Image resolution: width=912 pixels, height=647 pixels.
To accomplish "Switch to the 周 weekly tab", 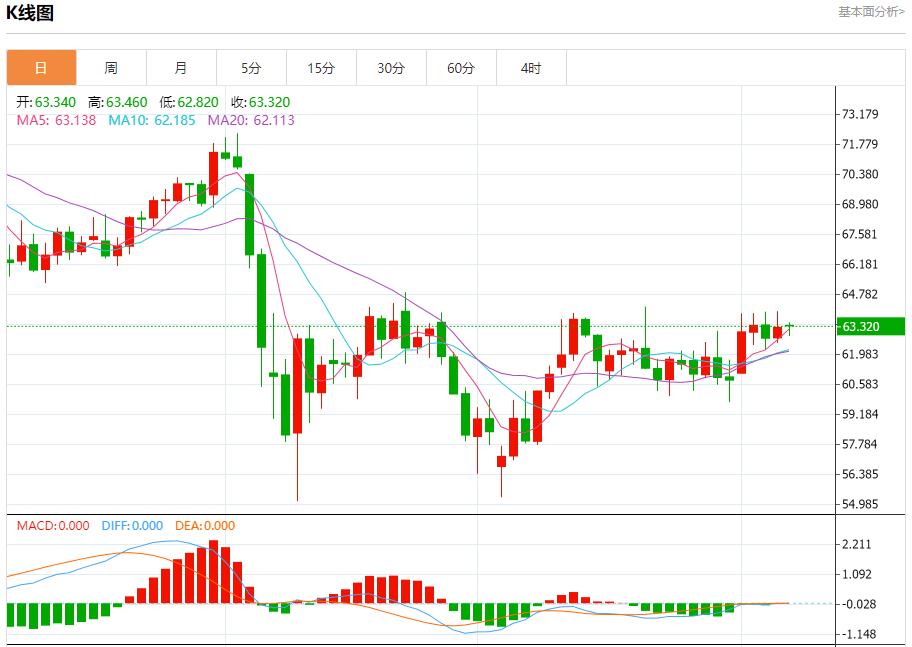I will click(x=111, y=68).
